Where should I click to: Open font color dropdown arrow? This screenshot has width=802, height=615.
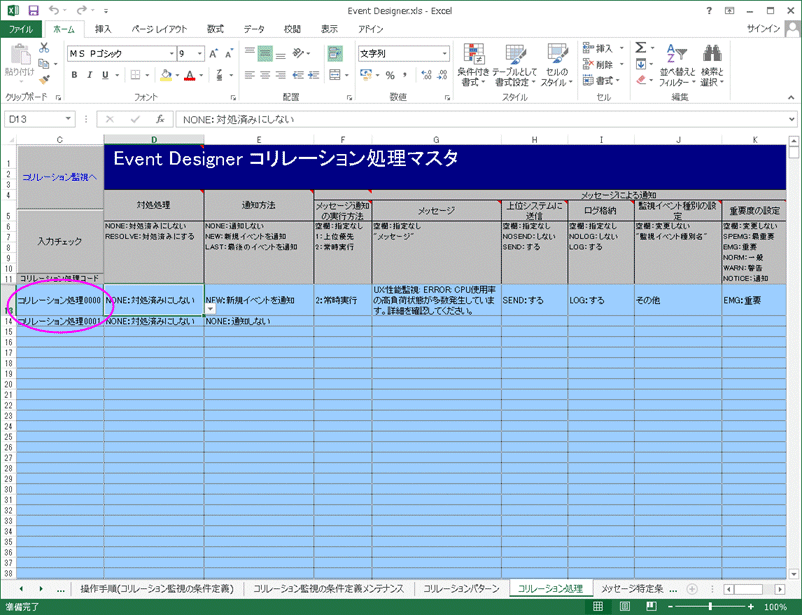202,75
